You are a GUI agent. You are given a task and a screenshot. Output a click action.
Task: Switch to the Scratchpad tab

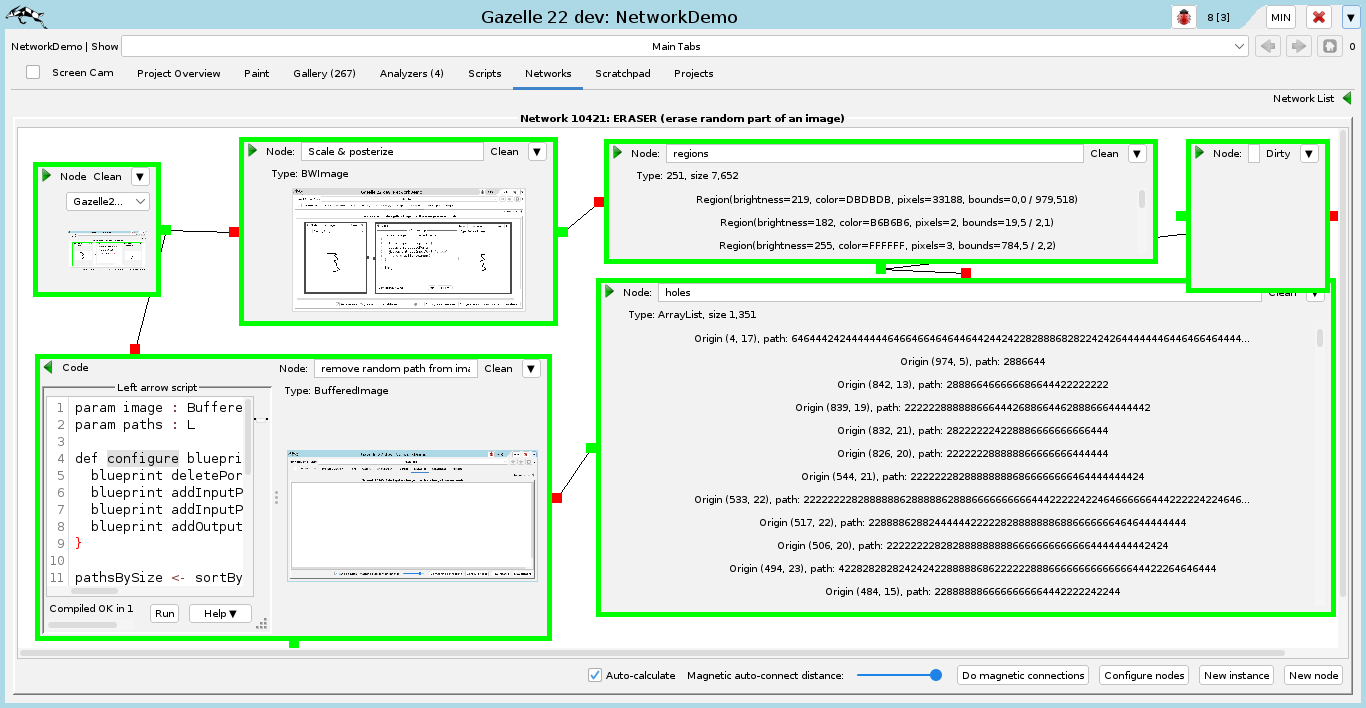(x=622, y=73)
